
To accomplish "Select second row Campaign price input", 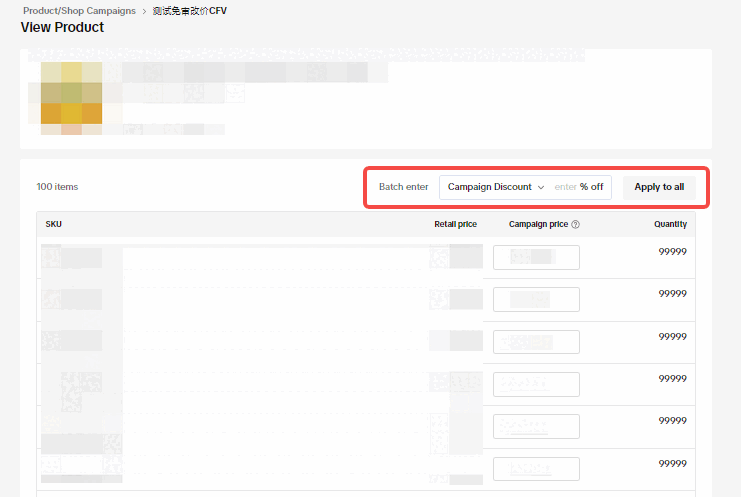I will tap(536, 299).
